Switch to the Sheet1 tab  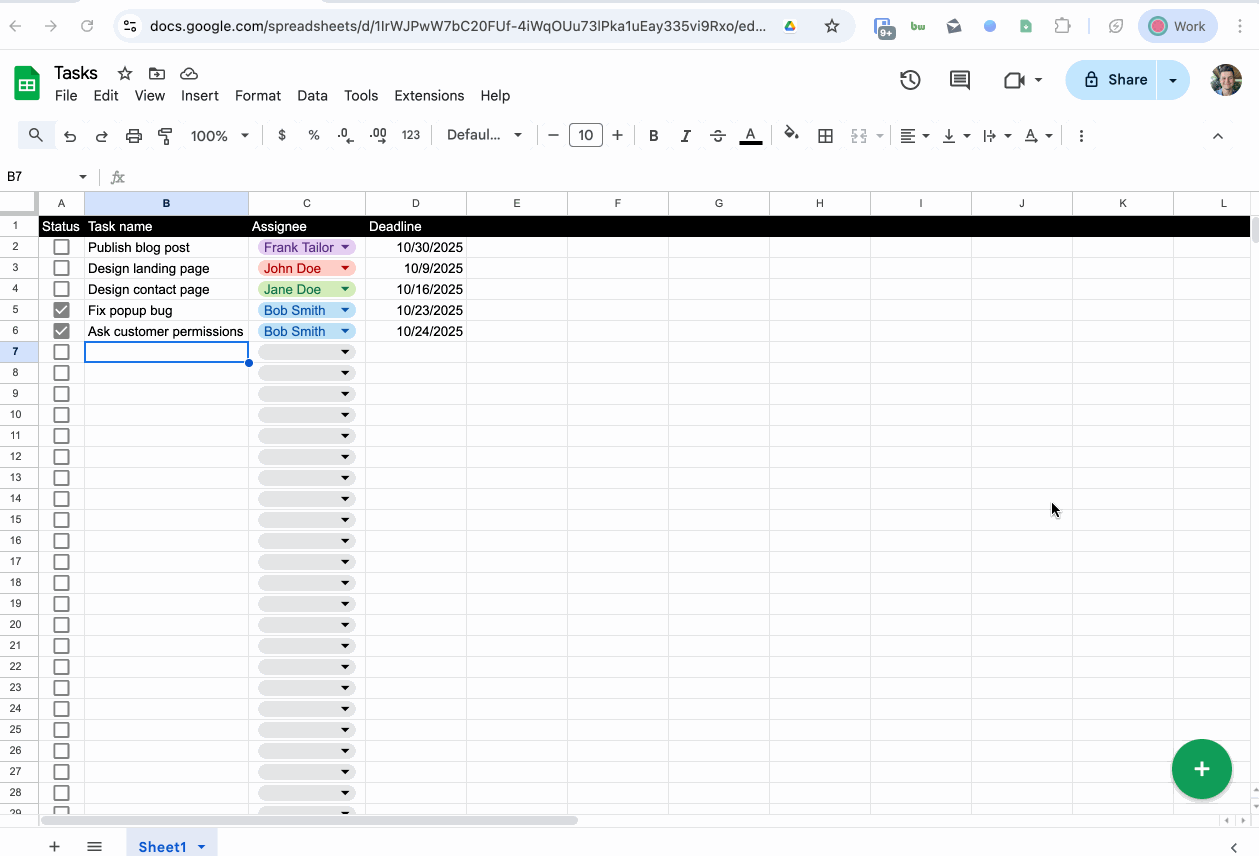pos(162,846)
